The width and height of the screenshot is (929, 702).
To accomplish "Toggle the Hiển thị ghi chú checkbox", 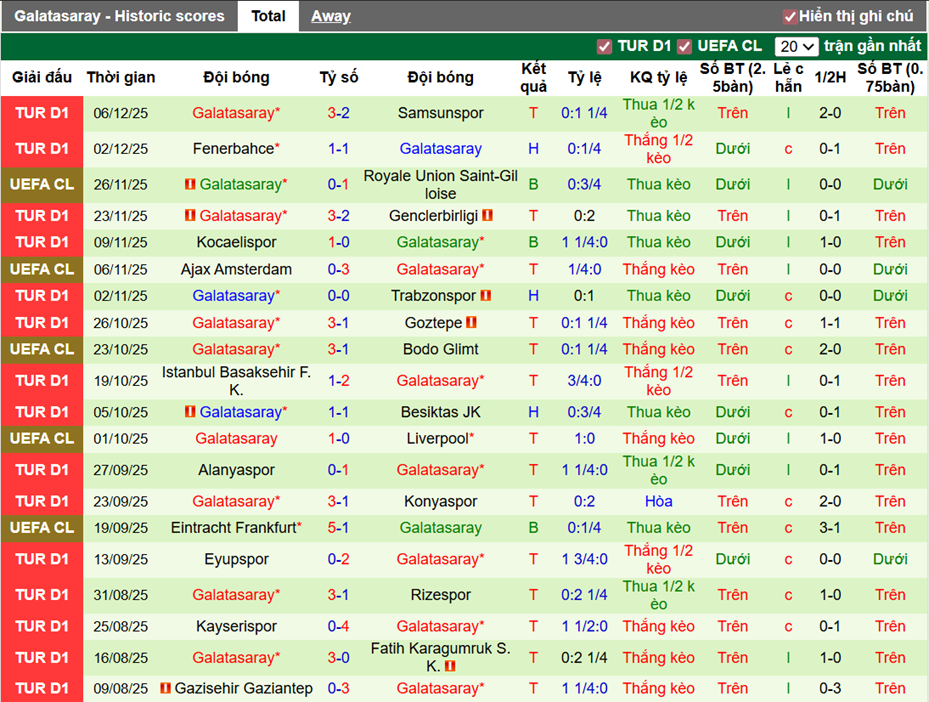I will click(789, 17).
